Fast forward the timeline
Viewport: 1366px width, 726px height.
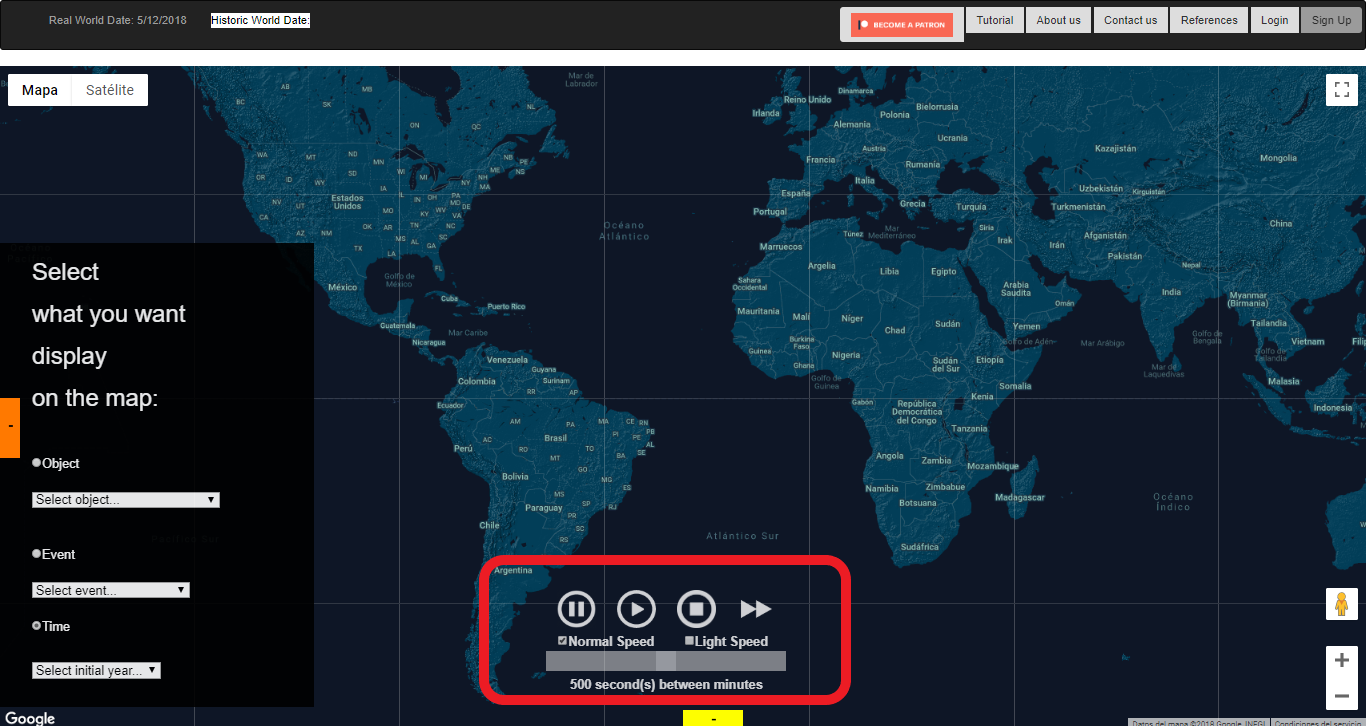pyautogui.click(x=756, y=609)
